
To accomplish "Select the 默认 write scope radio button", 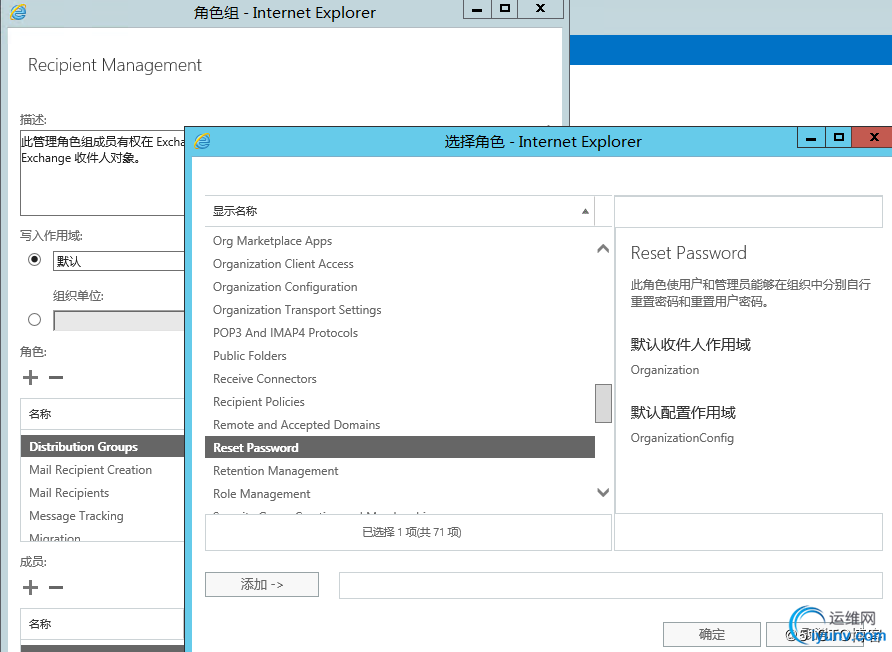I will (x=35, y=260).
